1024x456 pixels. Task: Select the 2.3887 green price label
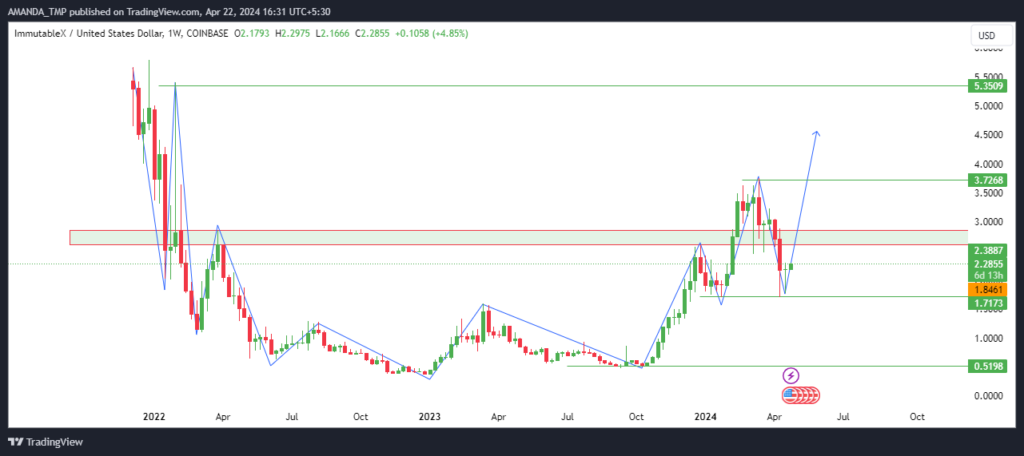click(987, 251)
